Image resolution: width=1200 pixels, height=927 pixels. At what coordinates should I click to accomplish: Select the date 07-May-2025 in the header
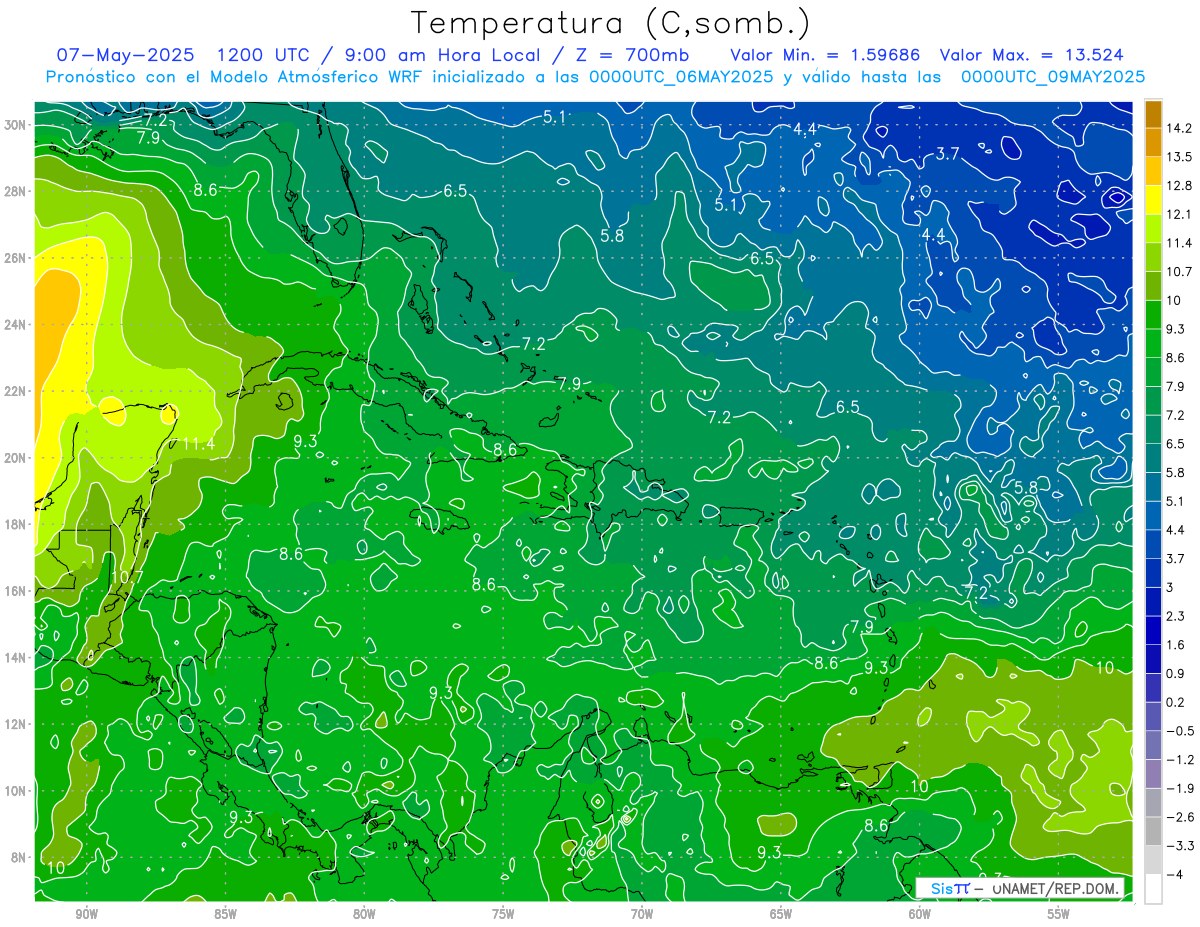click(125, 55)
